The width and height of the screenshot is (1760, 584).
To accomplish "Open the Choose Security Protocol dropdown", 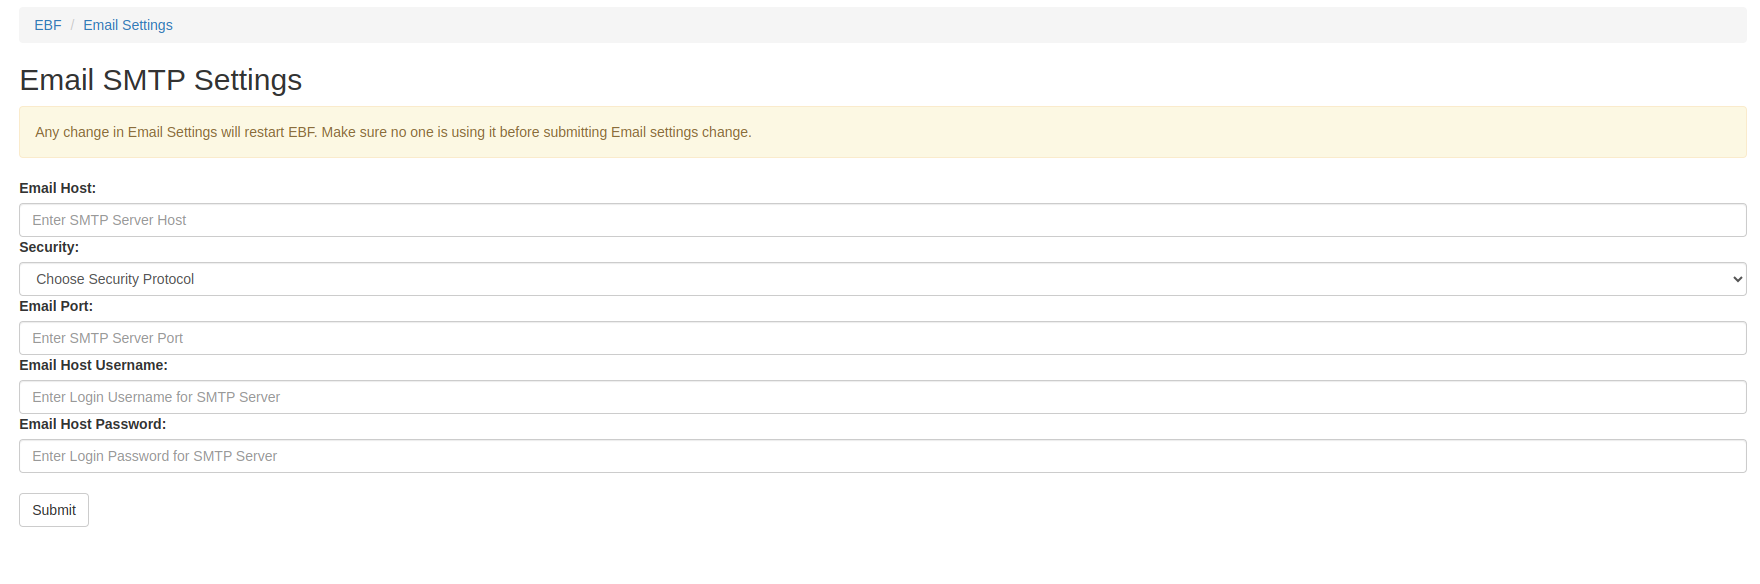I will (883, 279).
